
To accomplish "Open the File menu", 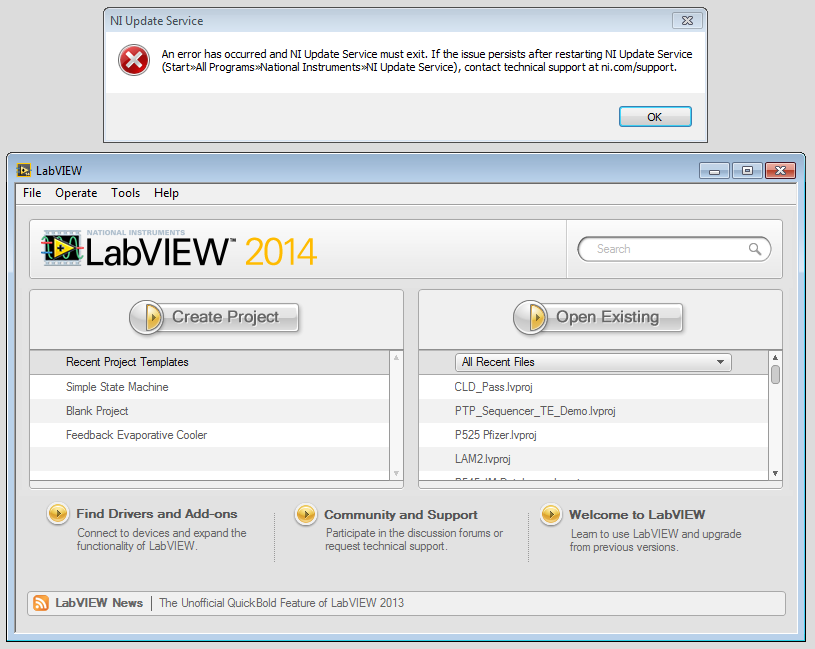I will point(32,193).
